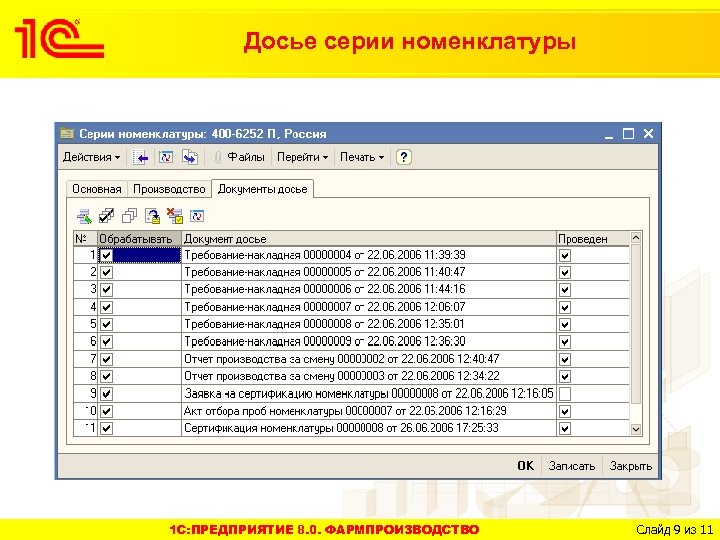Click the blue left-arrow toolbar icon
The height and width of the screenshot is (540, 720).
[x=140, y=158]
